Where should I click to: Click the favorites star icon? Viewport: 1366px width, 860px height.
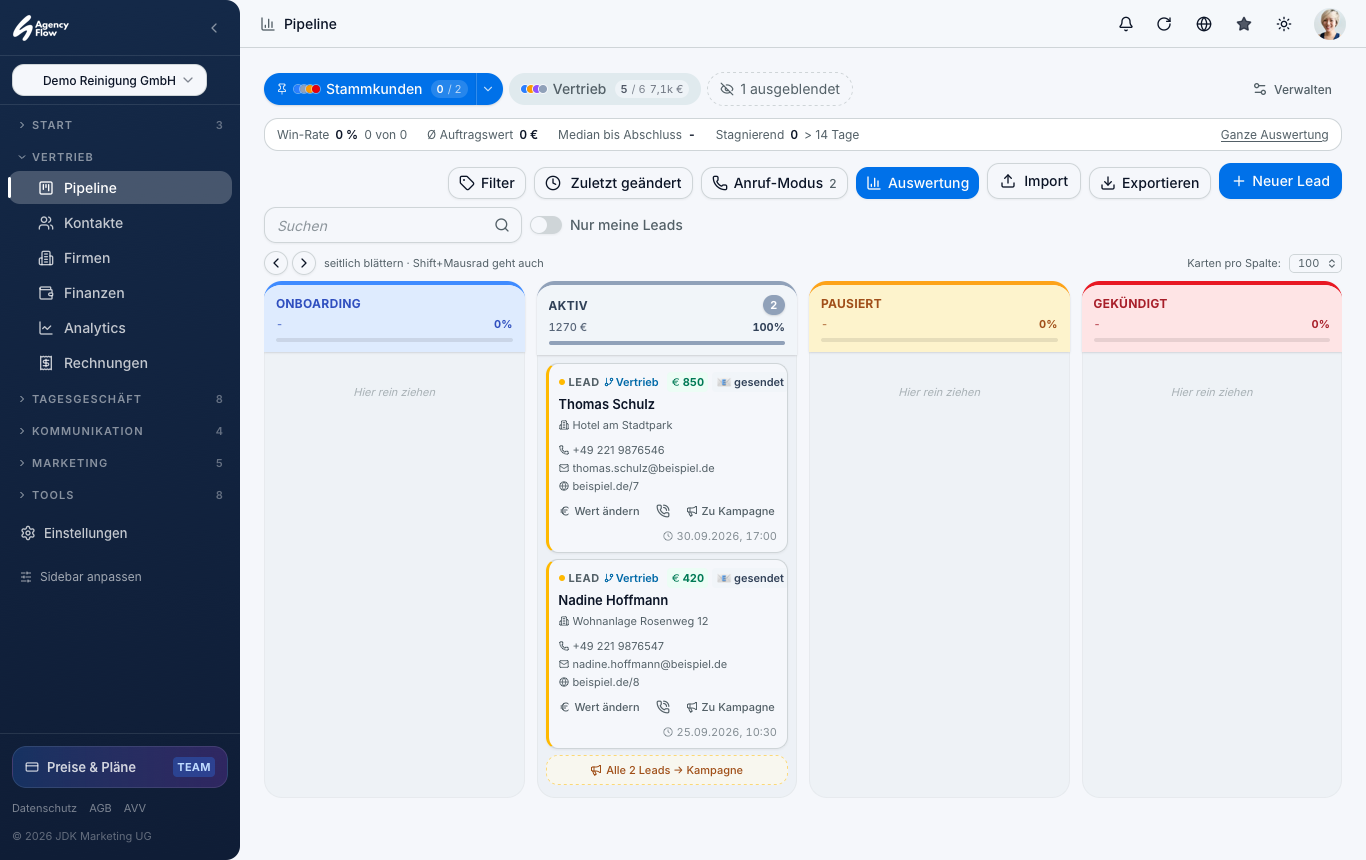point(1244,24)
